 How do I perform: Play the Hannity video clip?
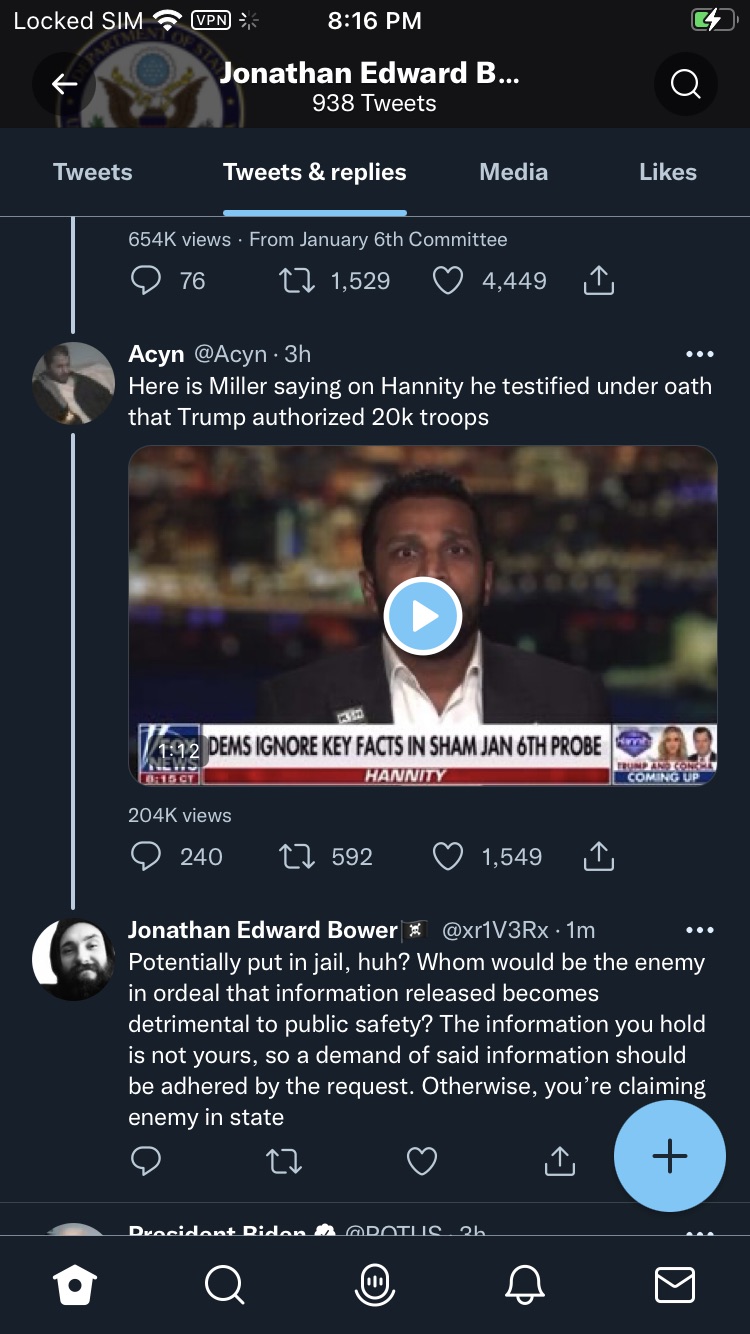tap(422, 616)
